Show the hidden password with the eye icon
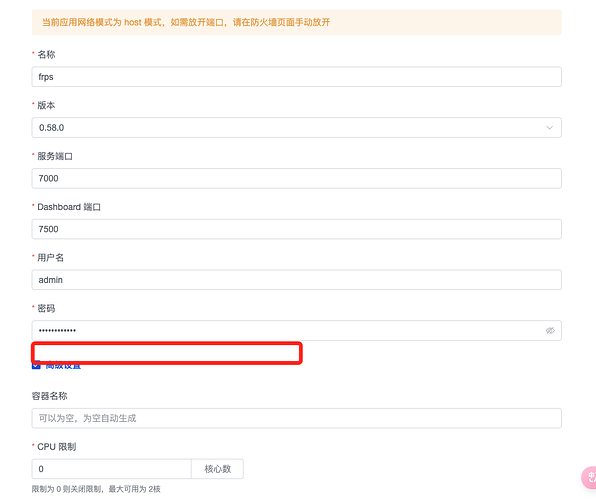596x500 pixels. click(x=550, y=330)
